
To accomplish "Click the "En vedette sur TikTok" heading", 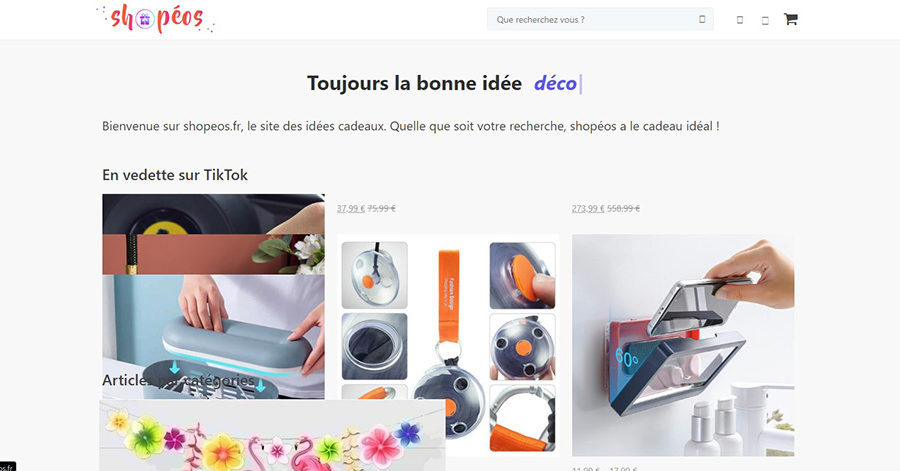I will coord(175,175).
